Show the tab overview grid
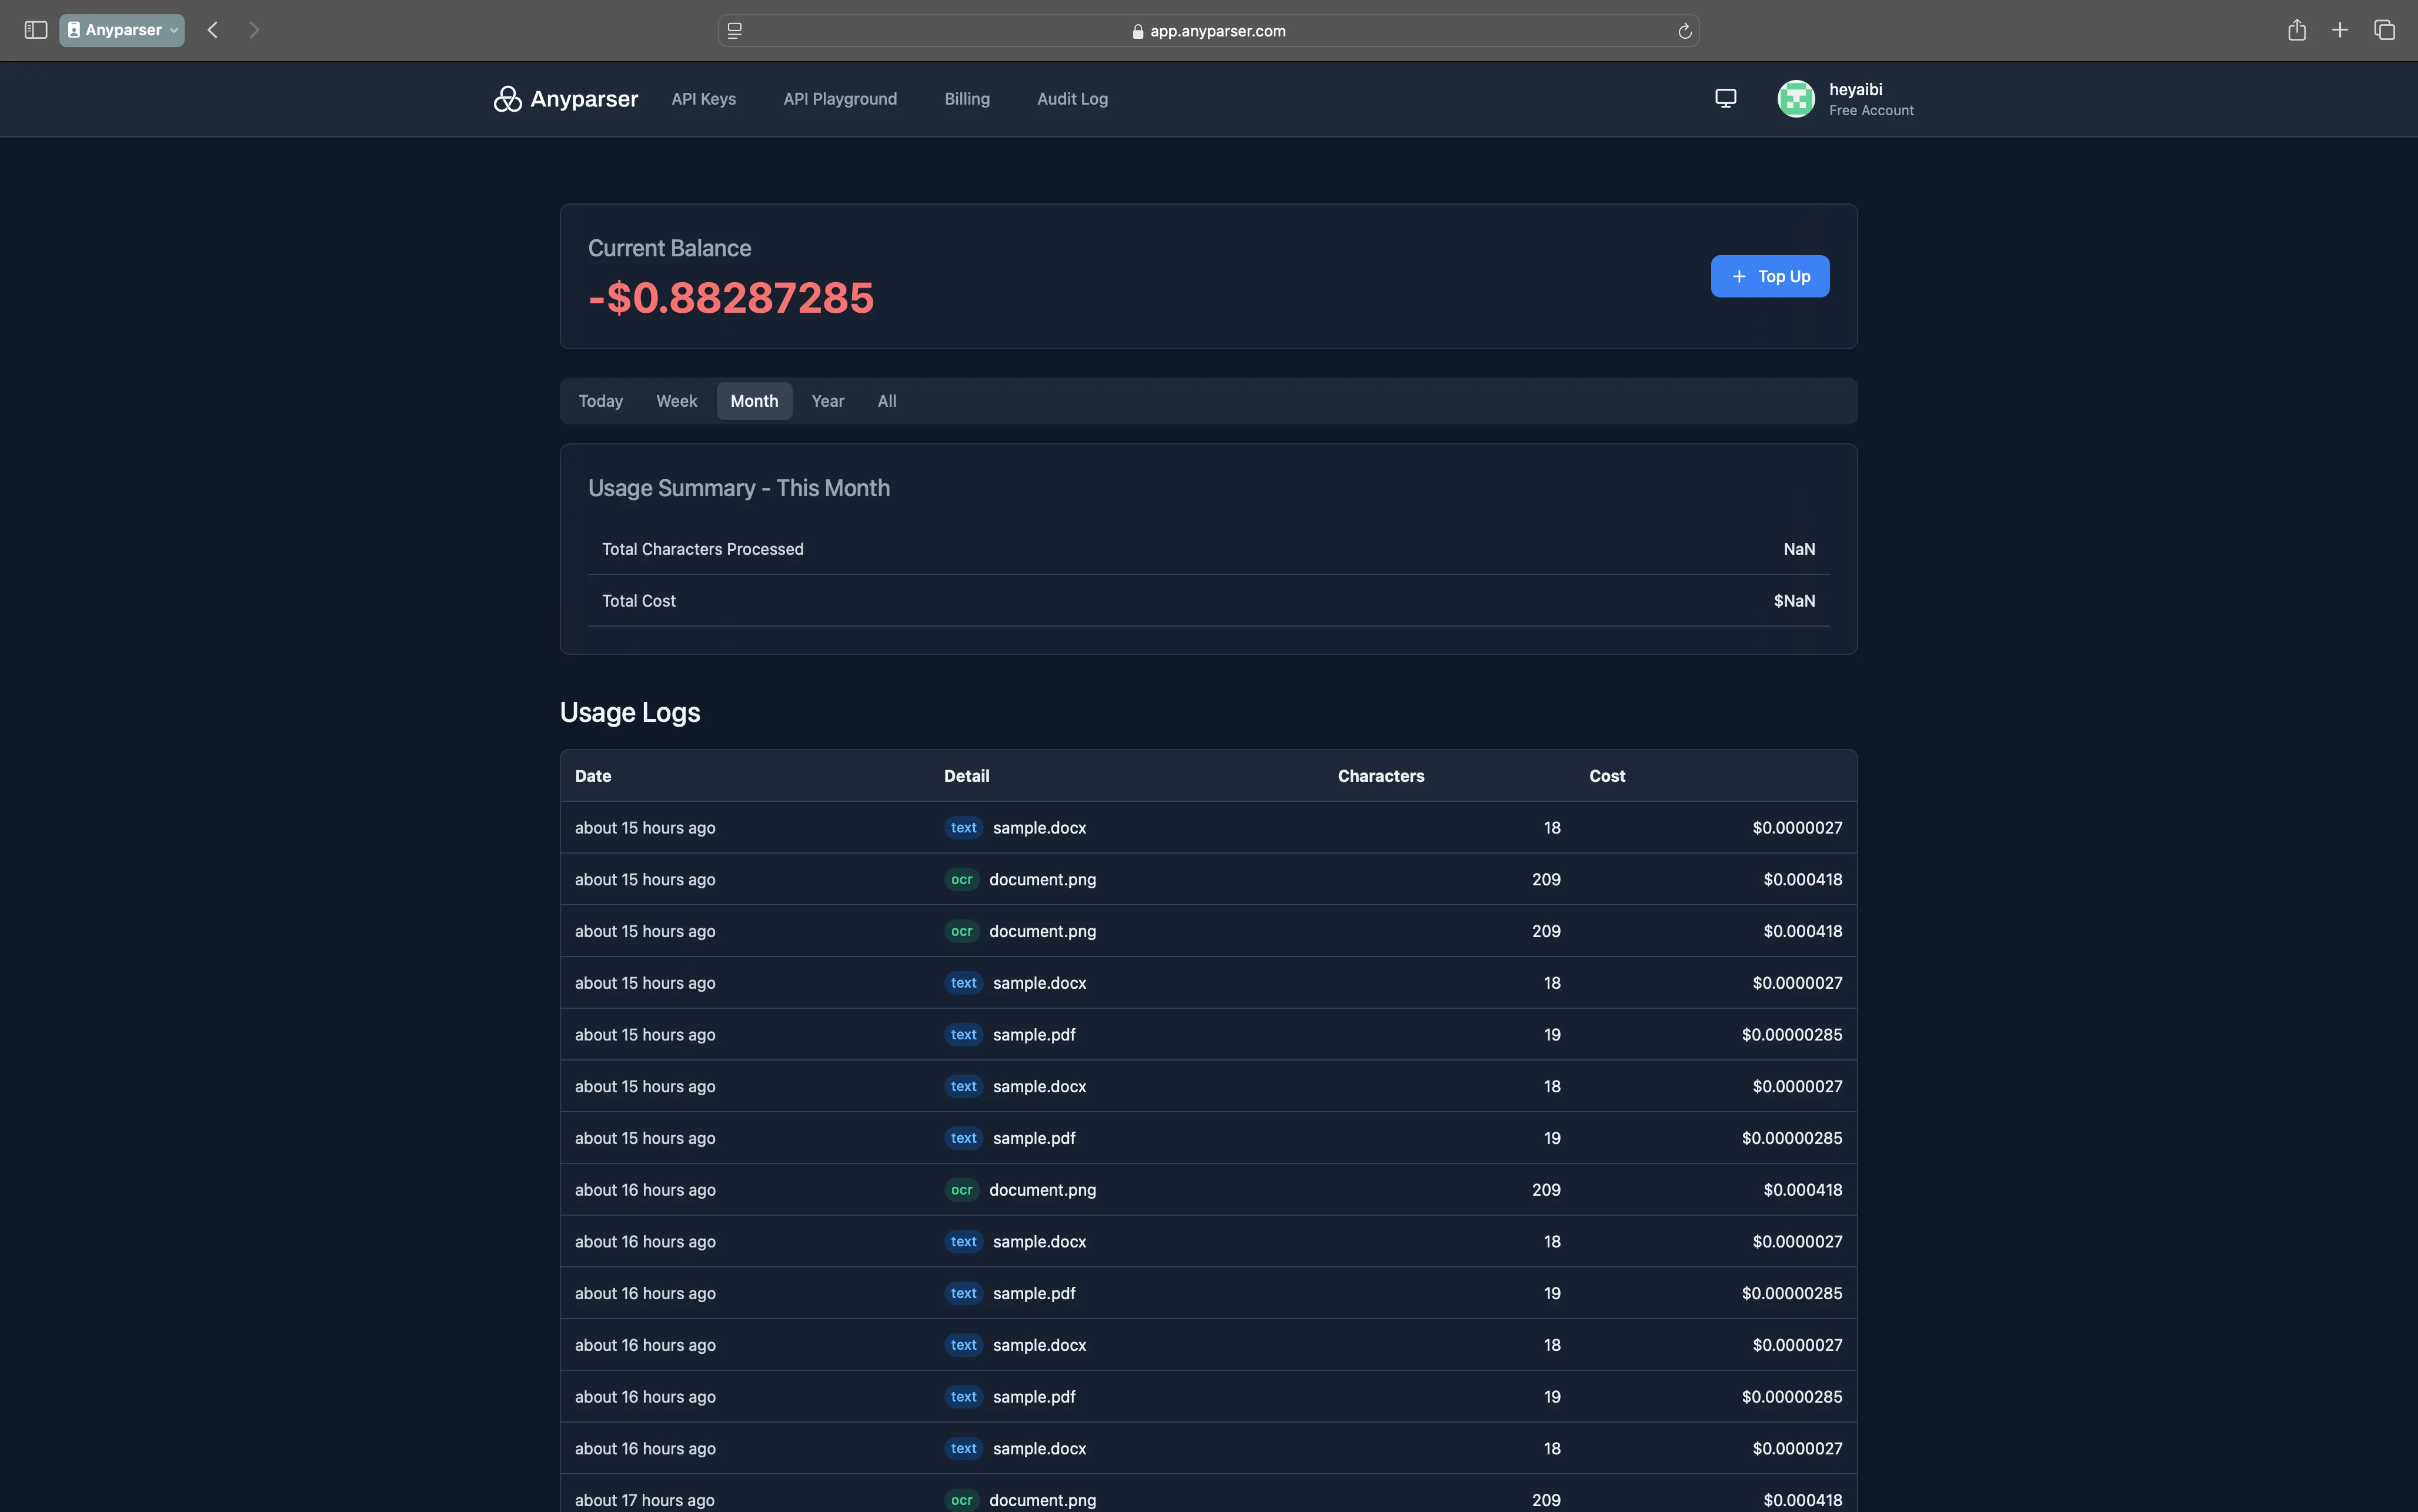This screenshot has height=1512, width=2418. click(2385, 30)
